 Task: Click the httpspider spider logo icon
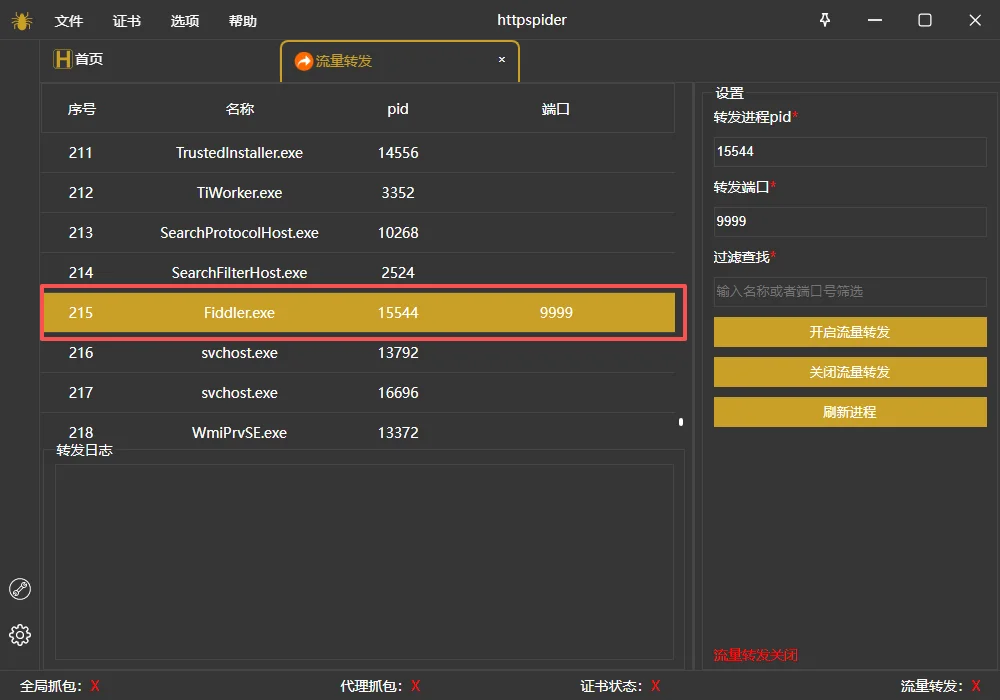click(x=21, y=21)
